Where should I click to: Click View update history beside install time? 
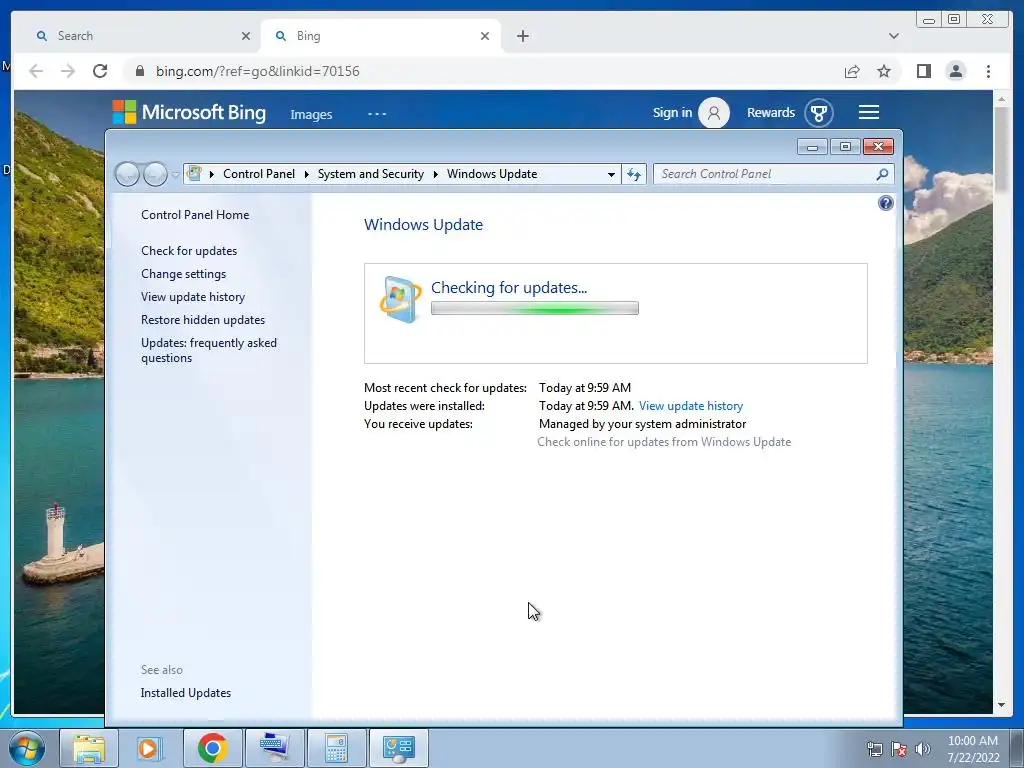pyautogui.click(x=691, y=406)
